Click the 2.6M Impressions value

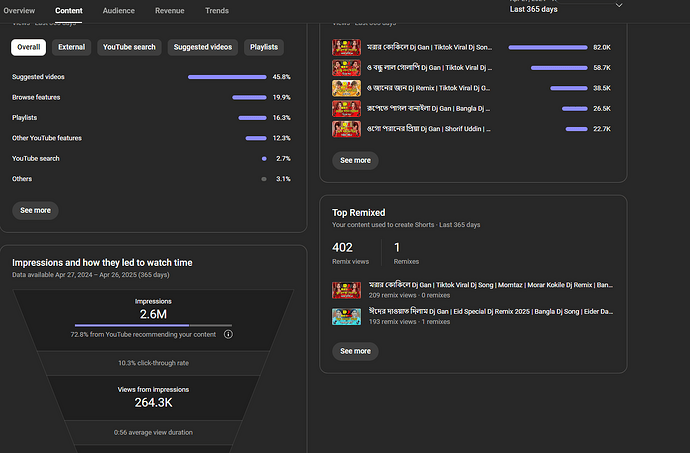pos(153,314)
